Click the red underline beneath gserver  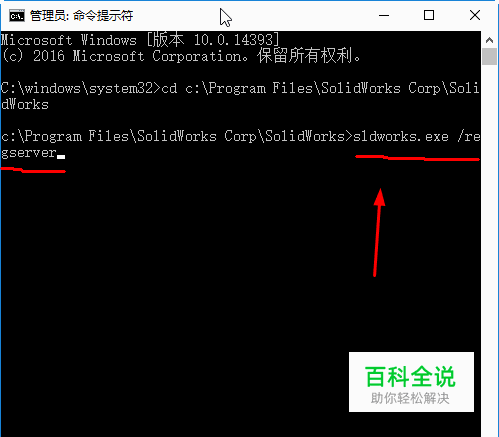[x=33, y=170]
